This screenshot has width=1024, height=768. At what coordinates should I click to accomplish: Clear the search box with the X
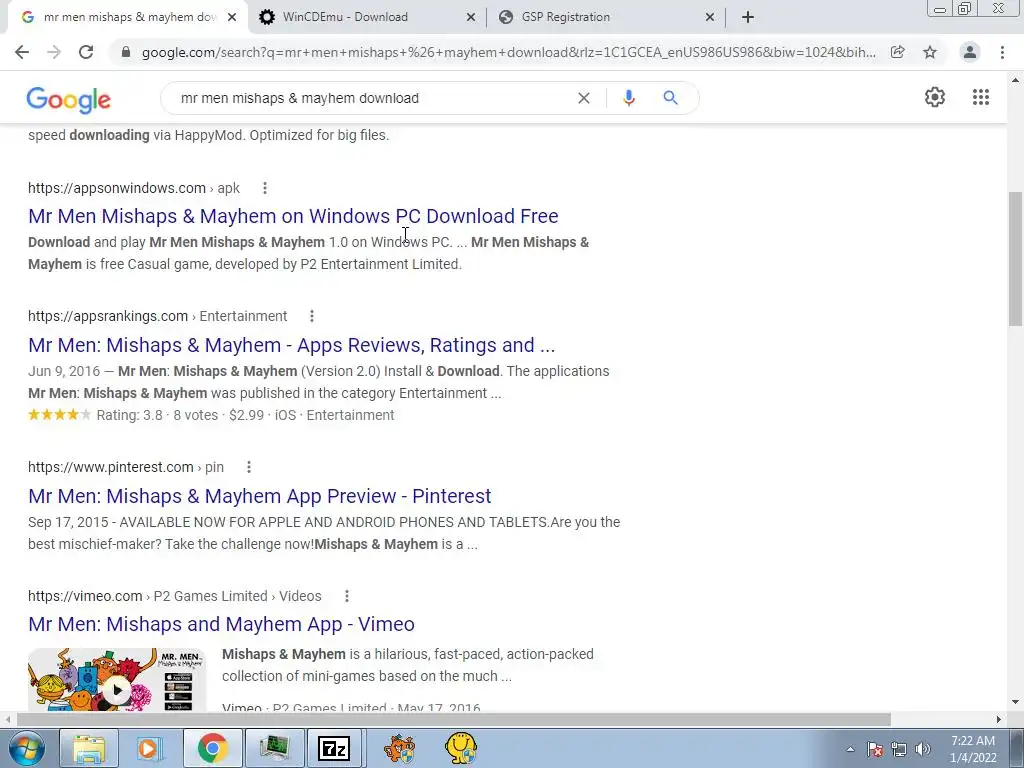584,98
